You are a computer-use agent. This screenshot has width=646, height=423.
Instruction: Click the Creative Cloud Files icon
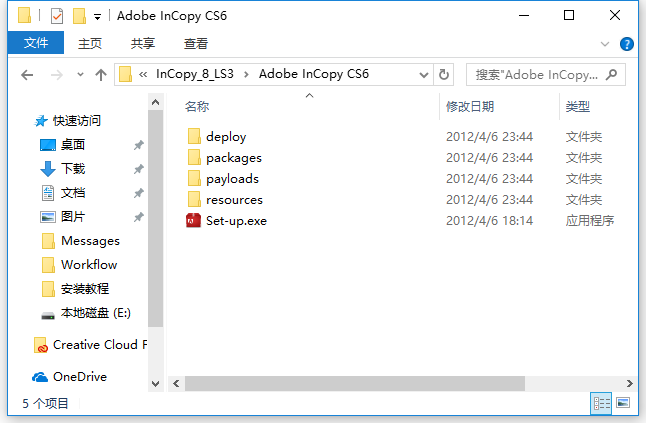tap(40, 345)
